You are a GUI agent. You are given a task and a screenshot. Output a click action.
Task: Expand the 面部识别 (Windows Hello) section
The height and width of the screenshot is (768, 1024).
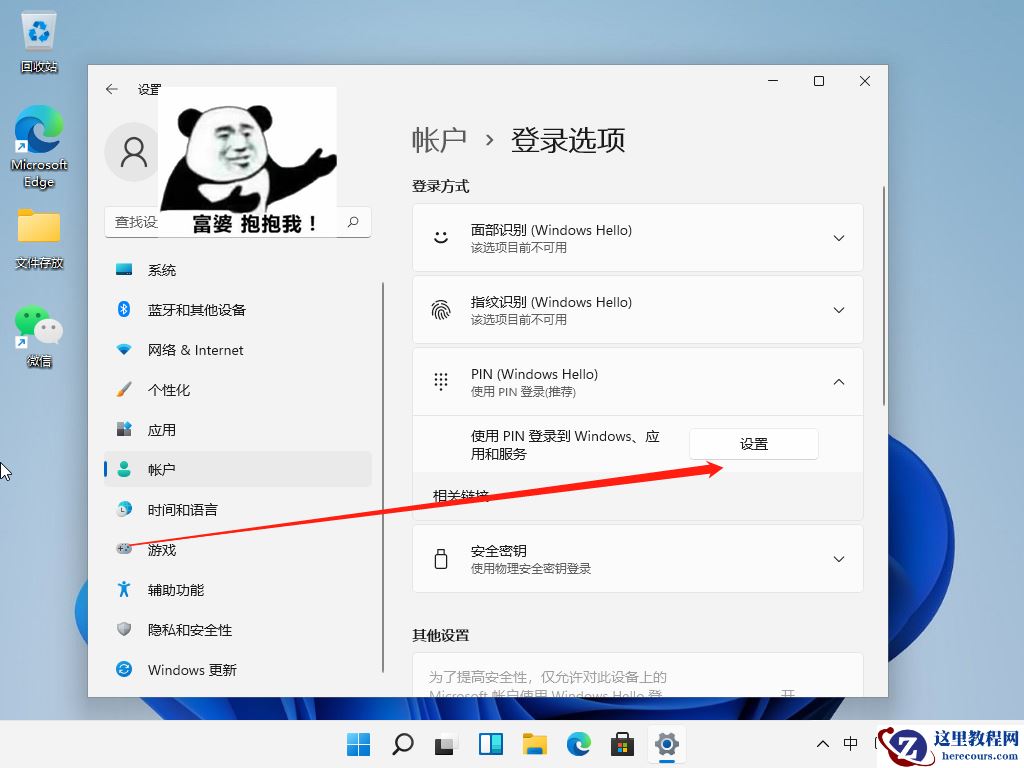click(x=838, y=237)
